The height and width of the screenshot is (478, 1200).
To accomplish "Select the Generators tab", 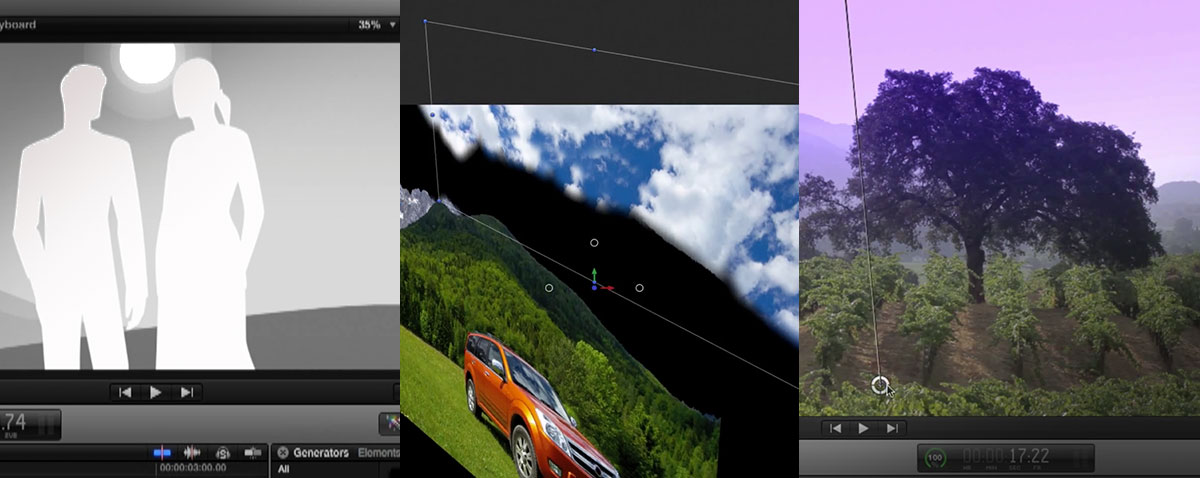I will pyautogui.click(x=321, y=453).
